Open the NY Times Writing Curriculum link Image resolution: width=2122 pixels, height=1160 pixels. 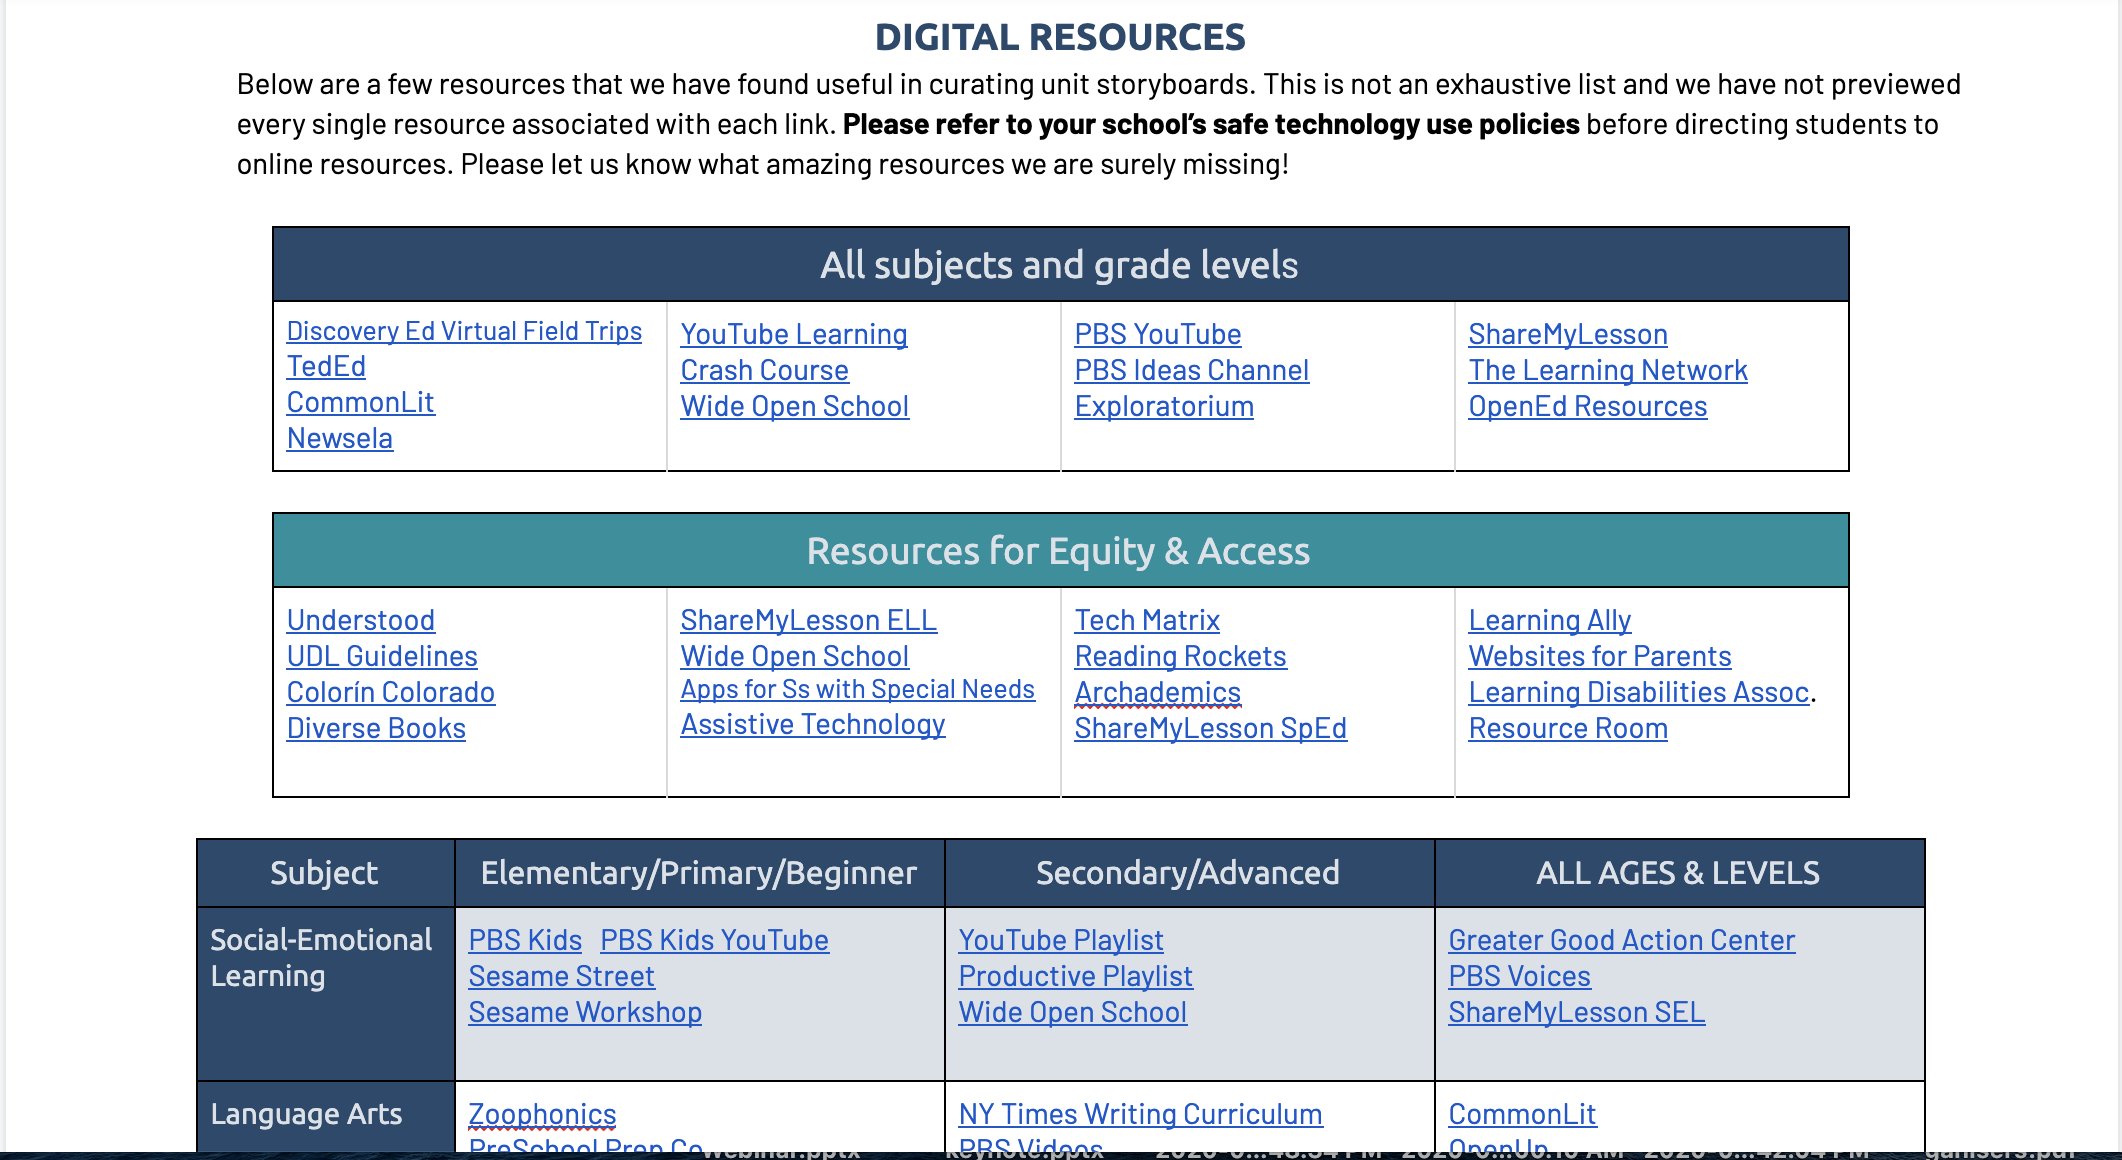point(1140,1114)
